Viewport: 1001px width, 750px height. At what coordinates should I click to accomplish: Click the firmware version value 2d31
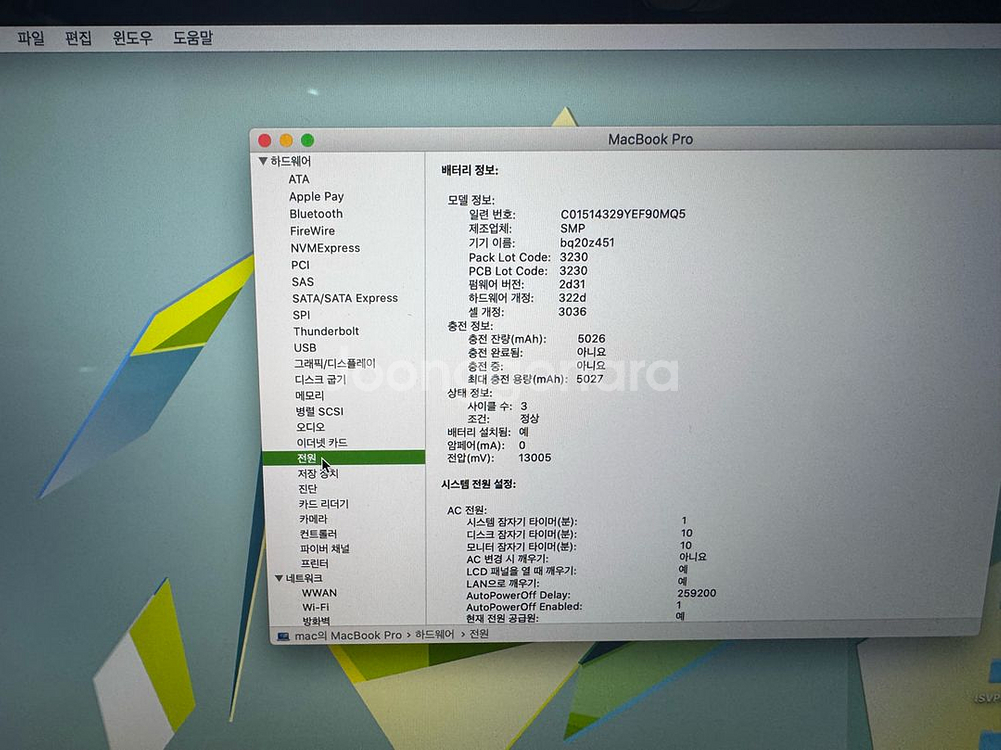572,284
